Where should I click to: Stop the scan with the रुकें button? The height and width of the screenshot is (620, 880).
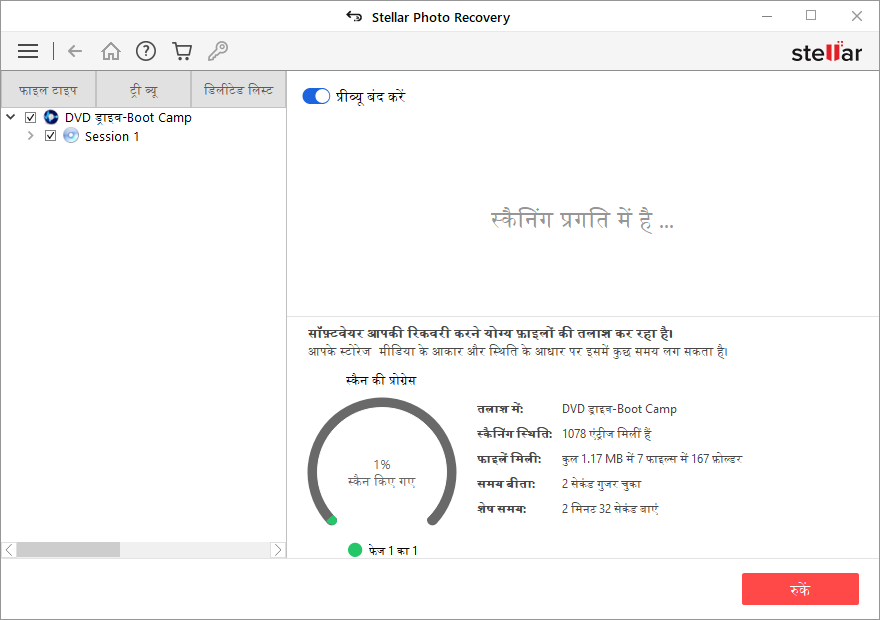[800, 589]
